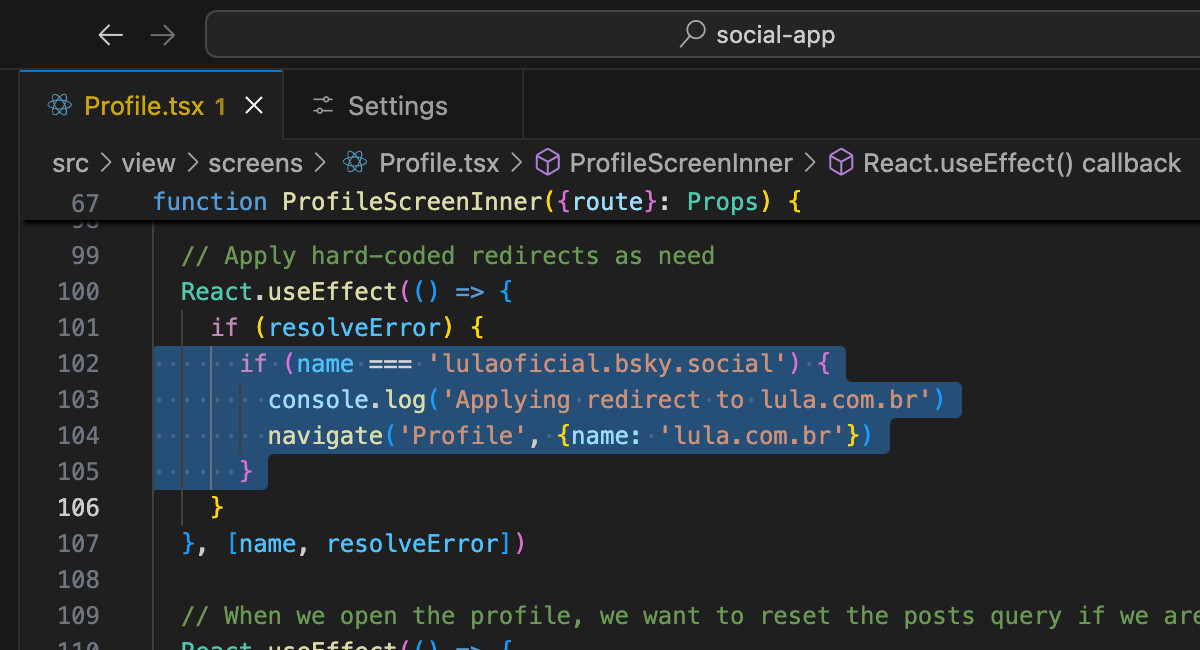Viewport: 1200px width, 650px height.
Task: Close the Profile.tsx tab
Action: click(x=254, y=106)
